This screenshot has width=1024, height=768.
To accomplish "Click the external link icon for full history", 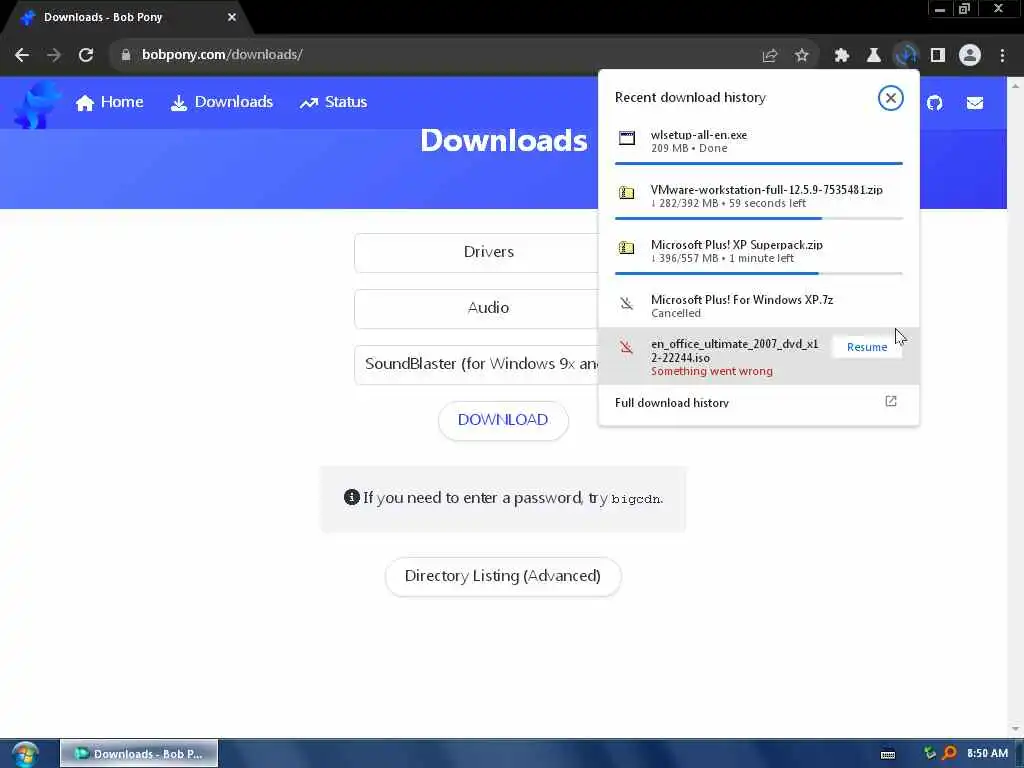I will coord(891,402).
